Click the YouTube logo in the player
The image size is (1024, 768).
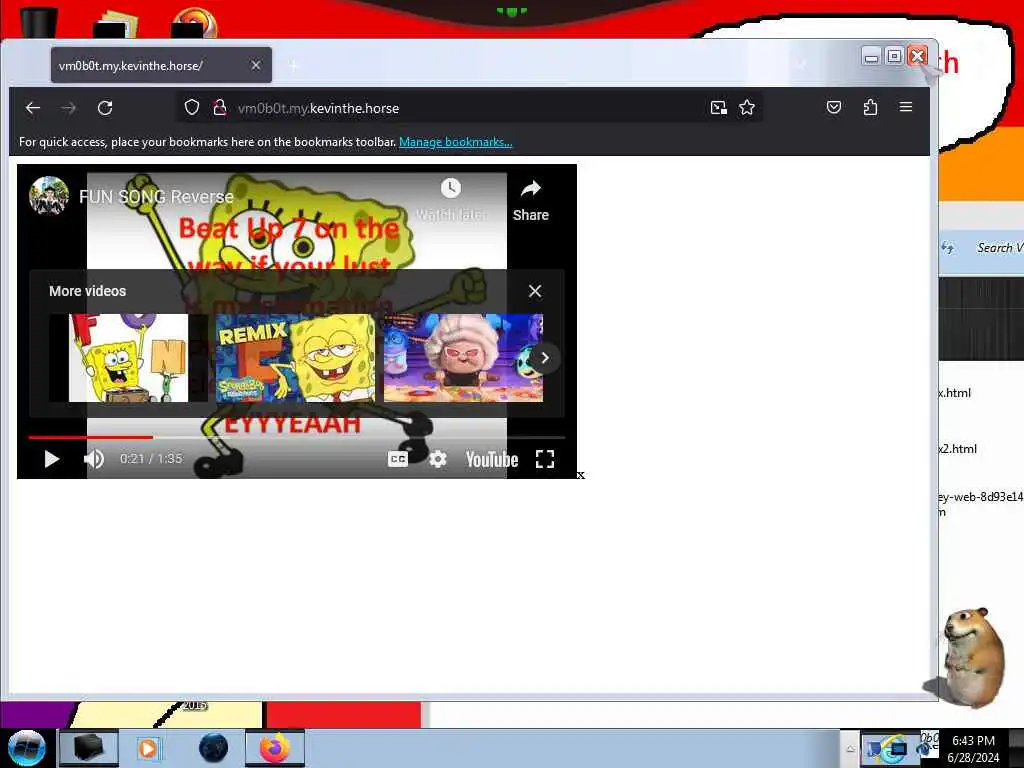coord(492,459)
